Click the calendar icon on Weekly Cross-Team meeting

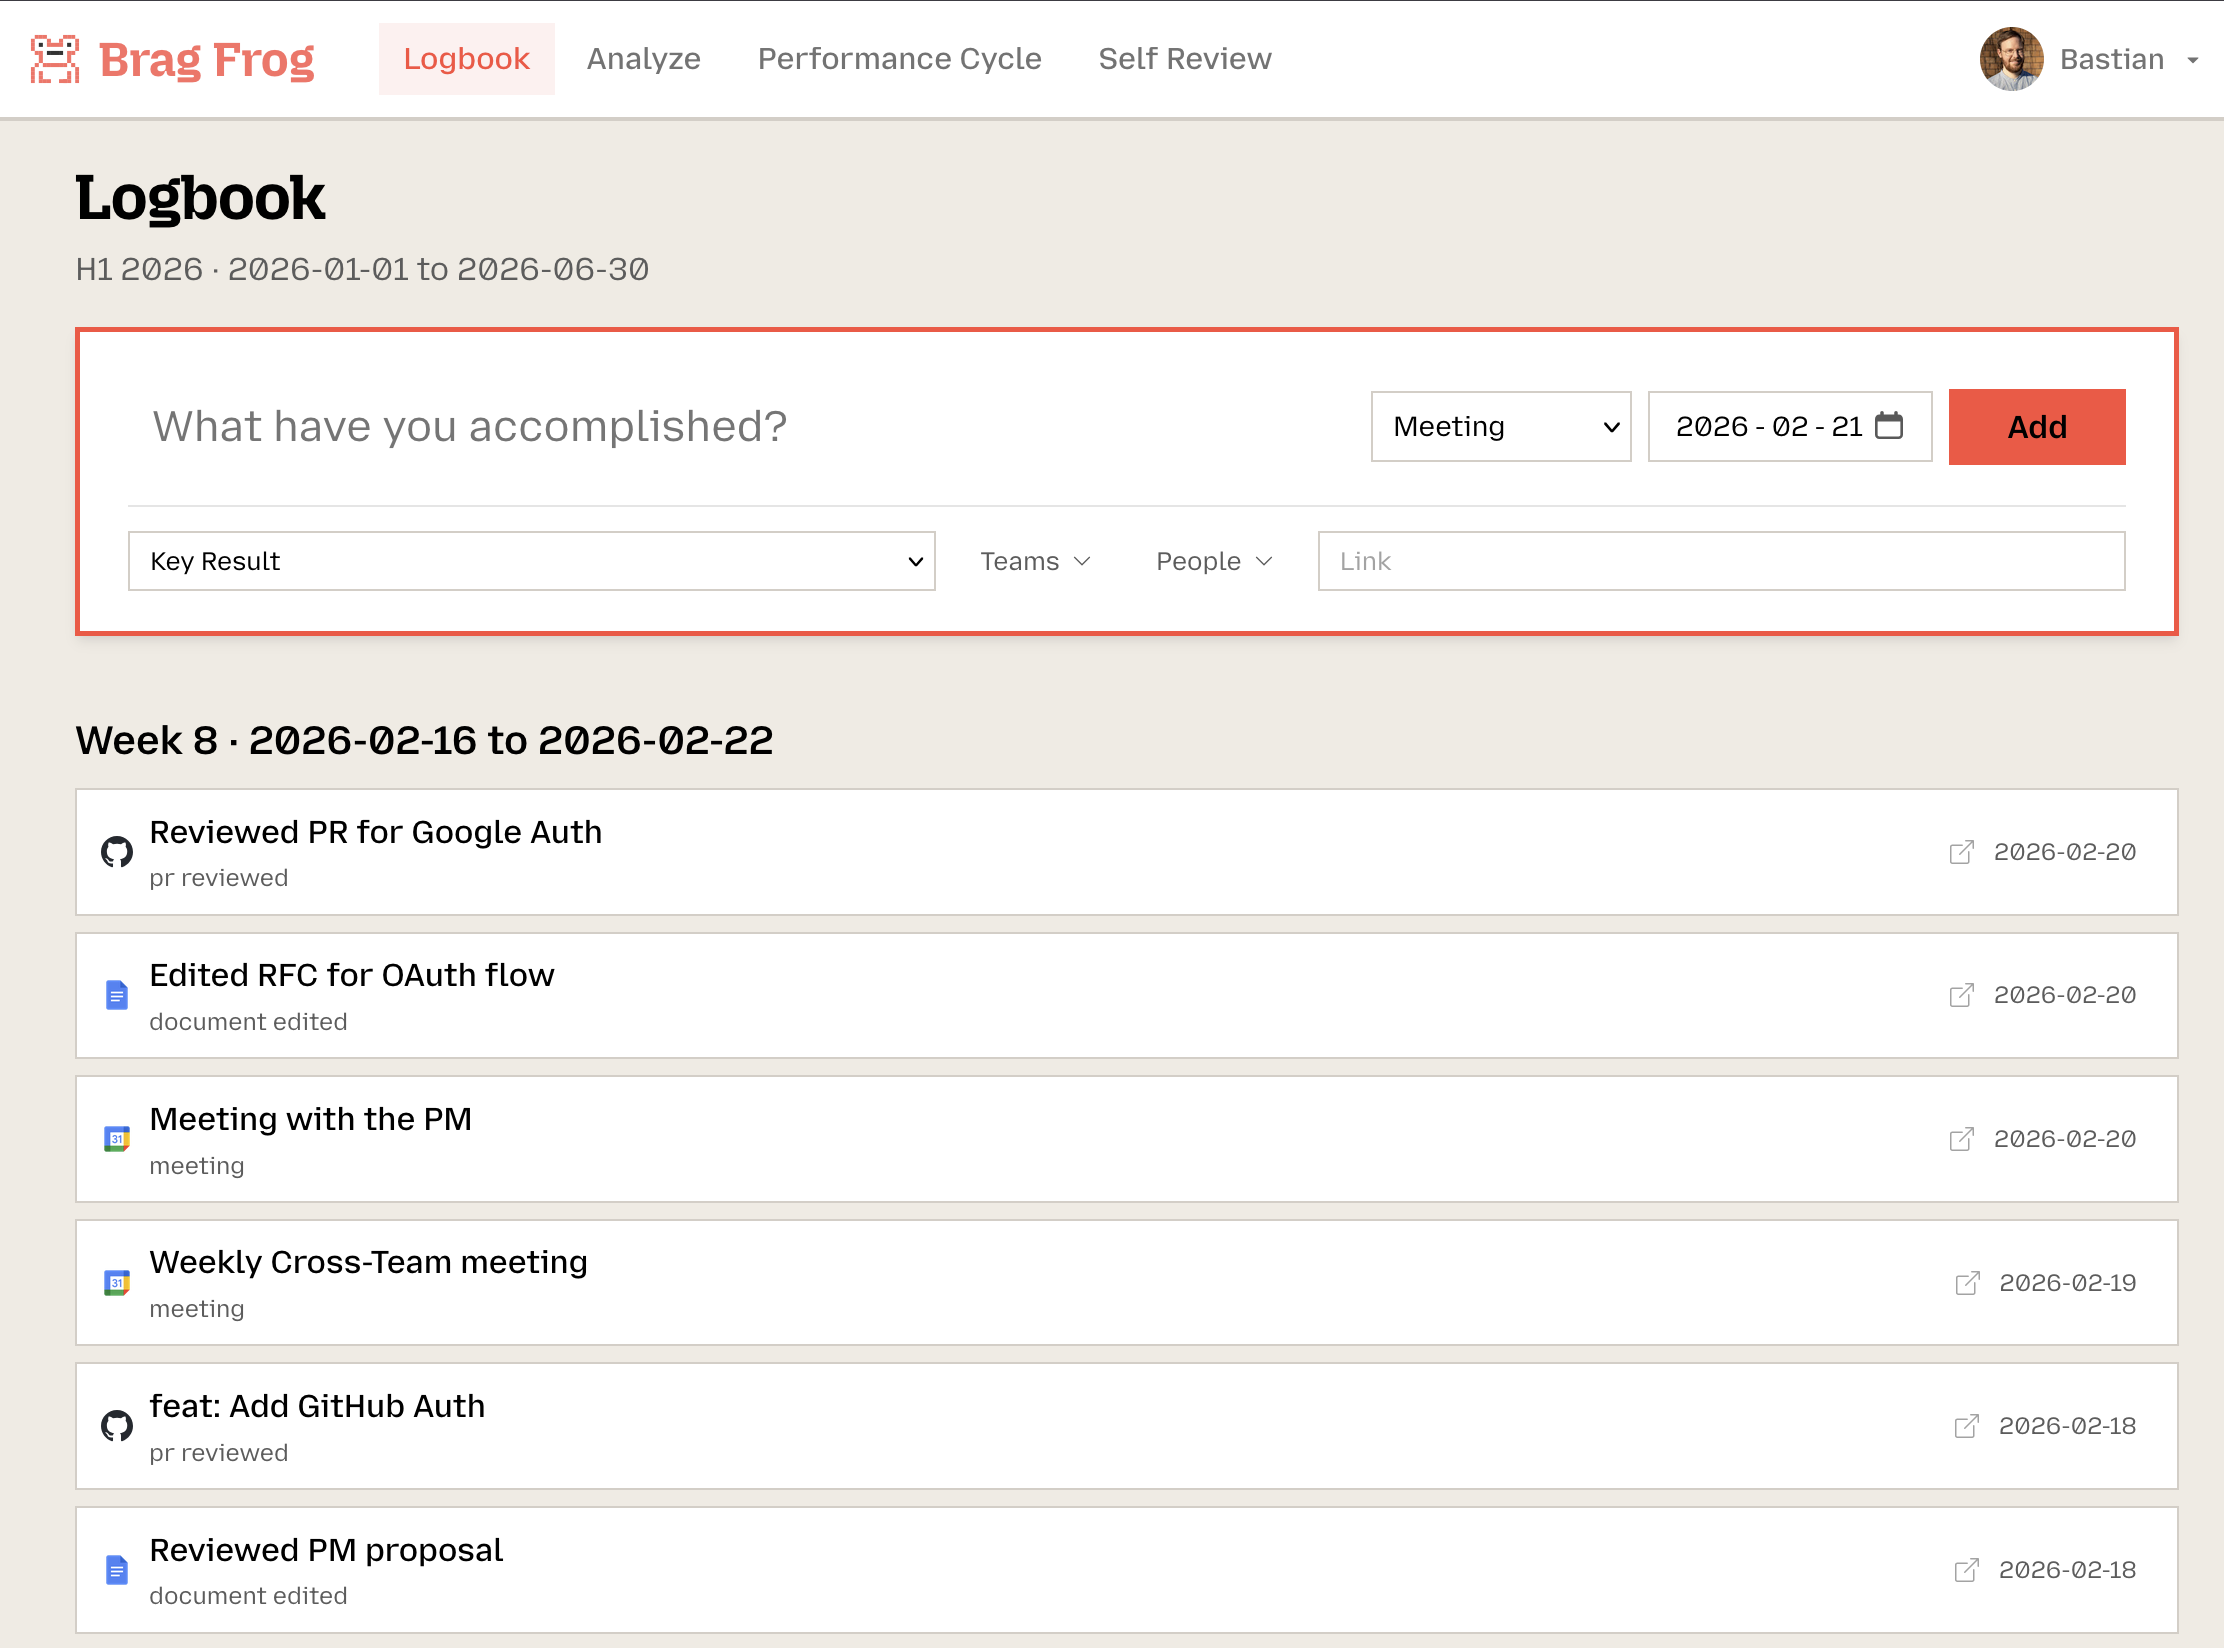117,1282
